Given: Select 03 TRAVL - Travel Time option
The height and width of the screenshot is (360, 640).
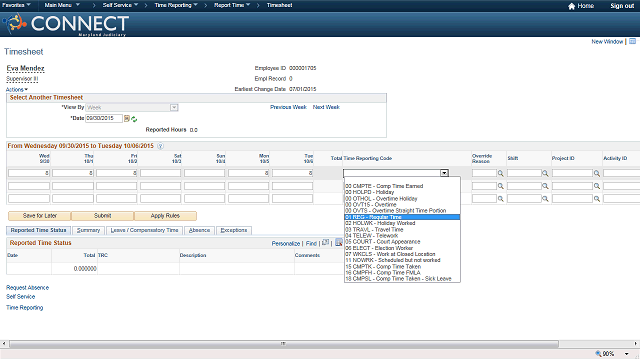Looking at the screenshot, I should pyautogui.click(x=402, y=229).
